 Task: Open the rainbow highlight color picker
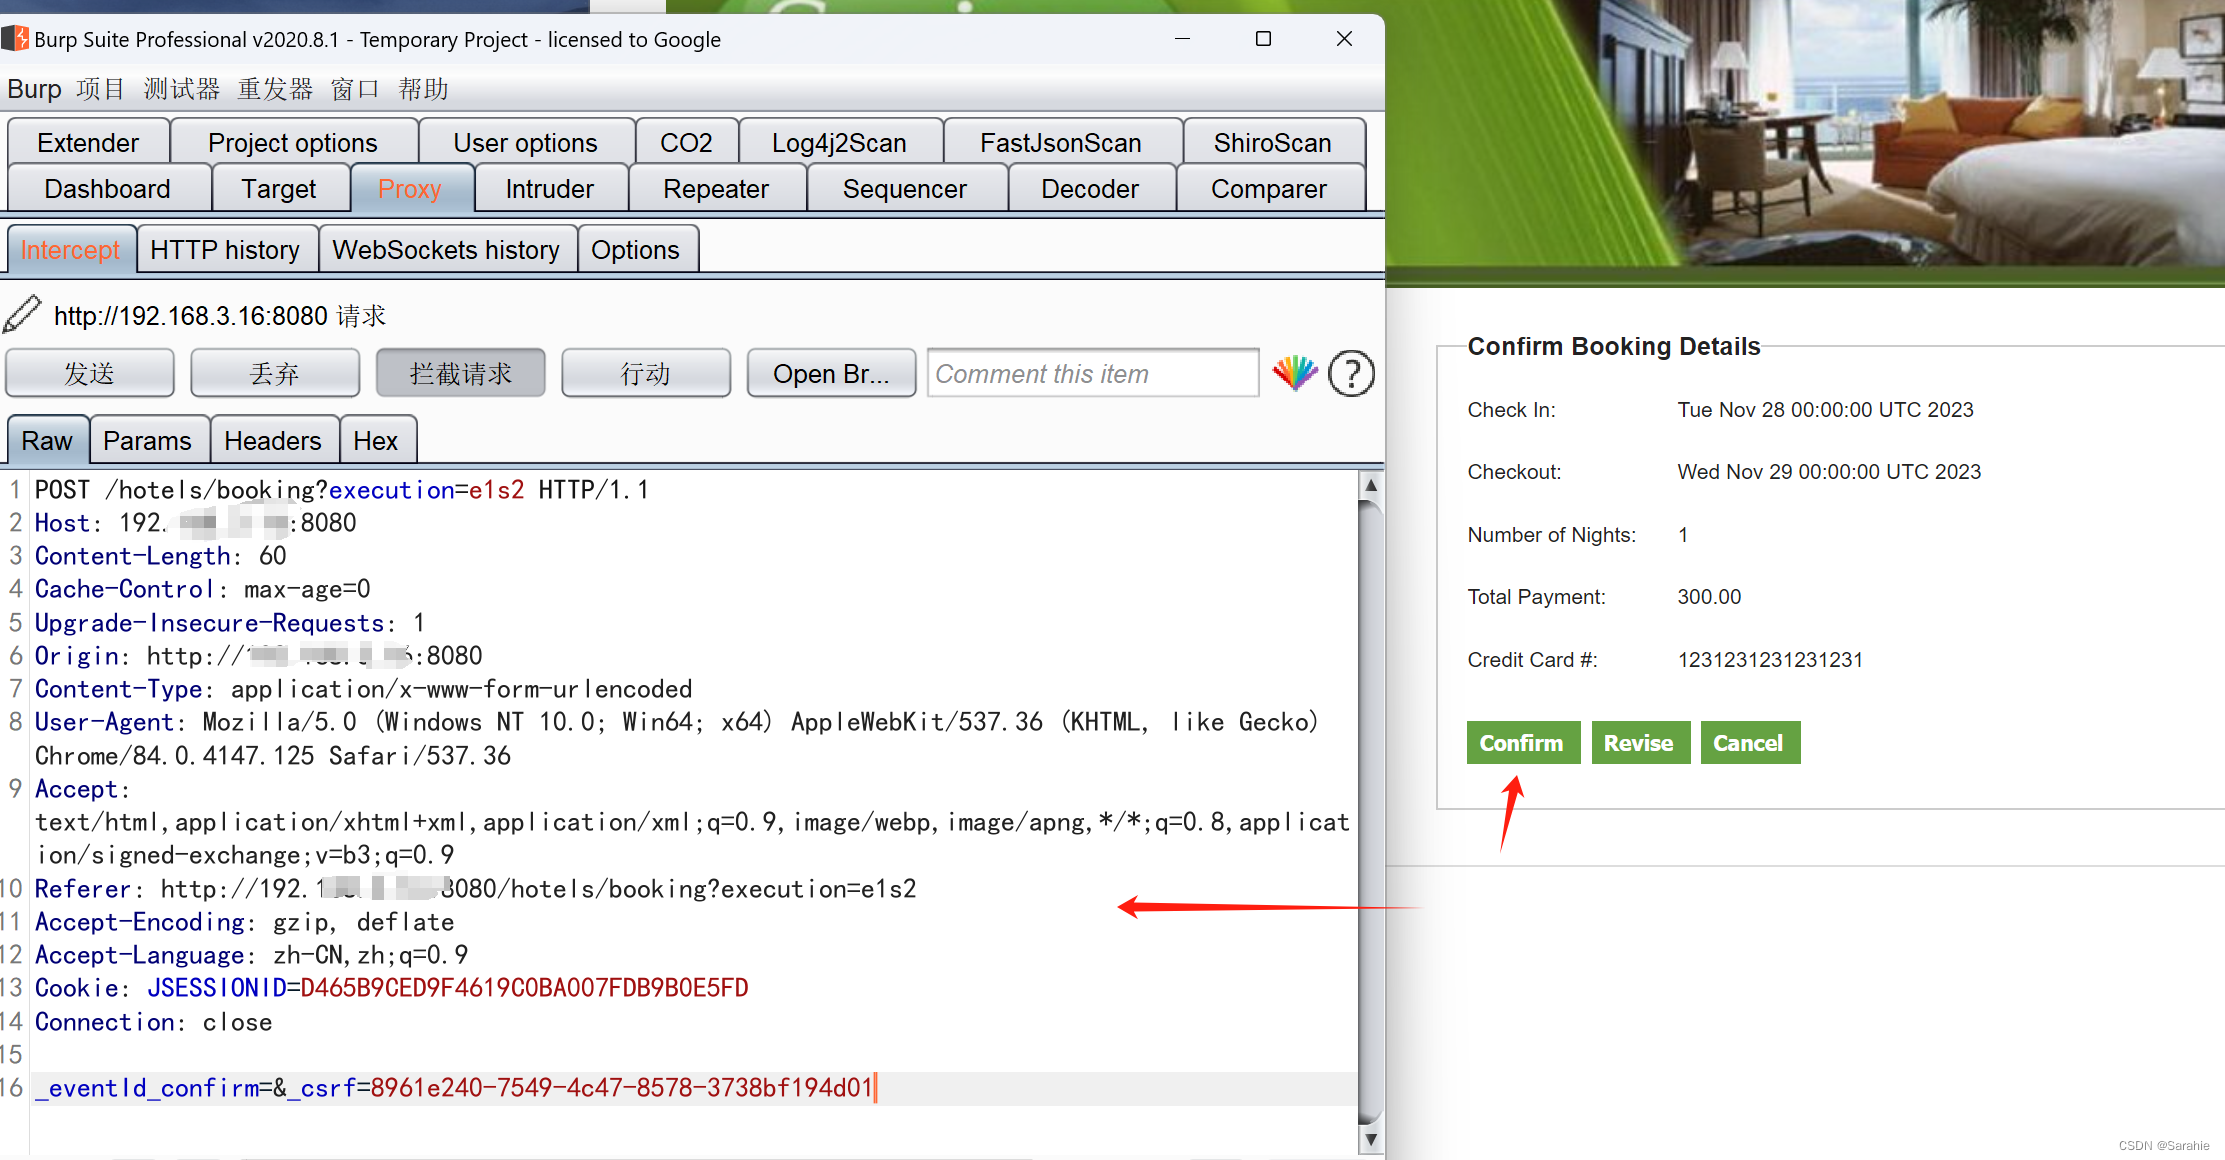pyautogui.click(x=1295, y=374)
